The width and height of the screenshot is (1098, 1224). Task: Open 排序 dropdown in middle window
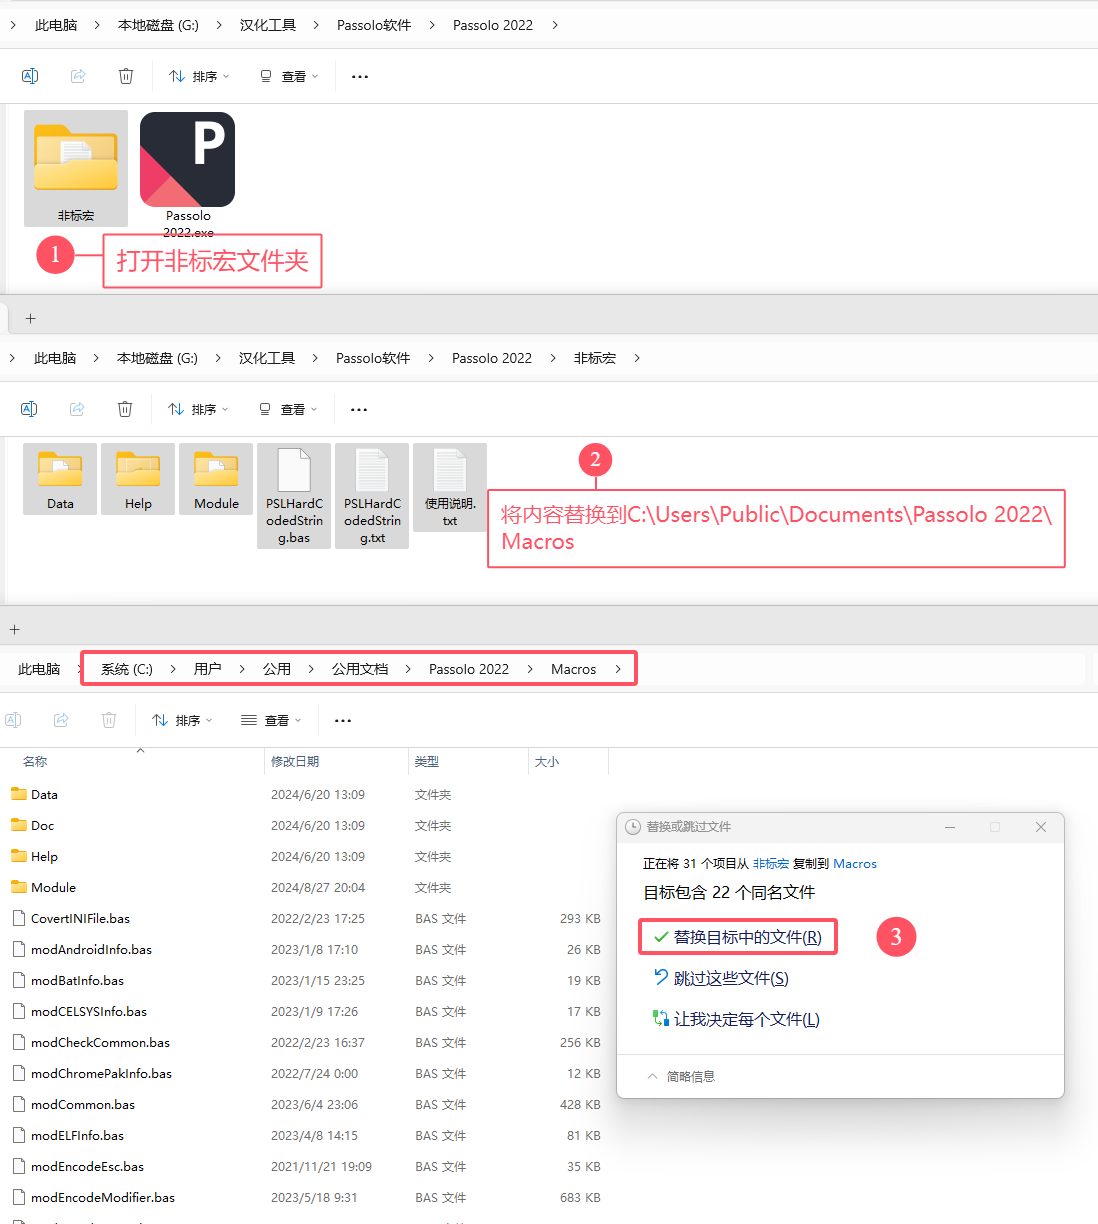pos(198,409)
